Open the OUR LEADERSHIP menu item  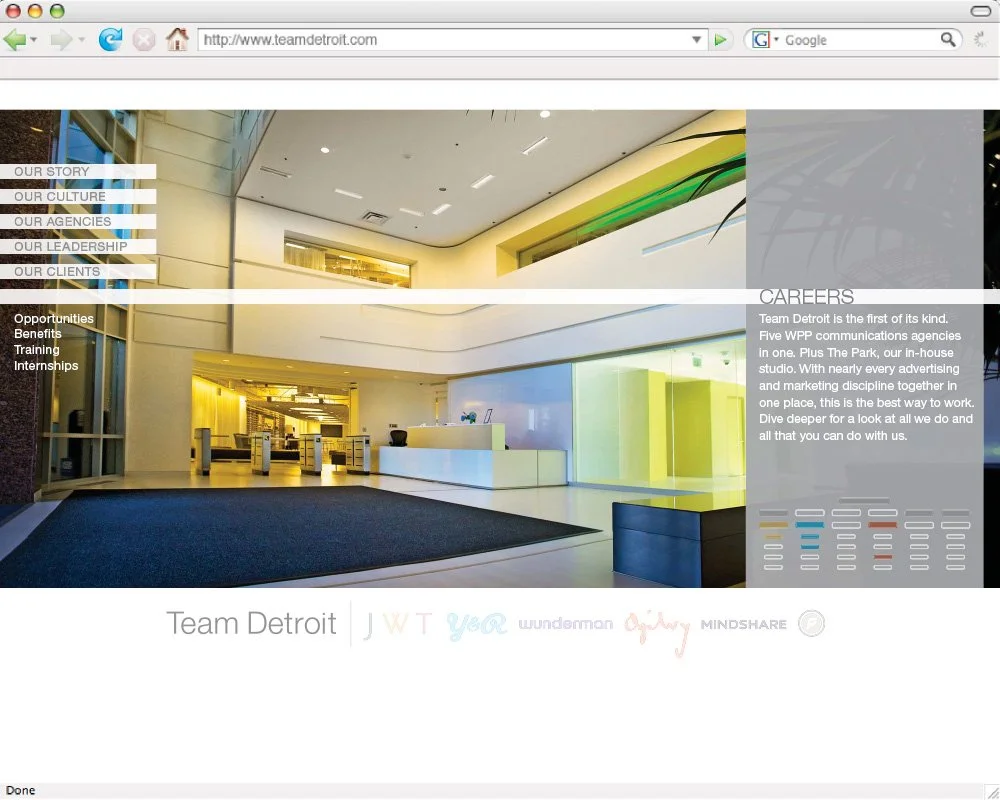click(78, 246)
